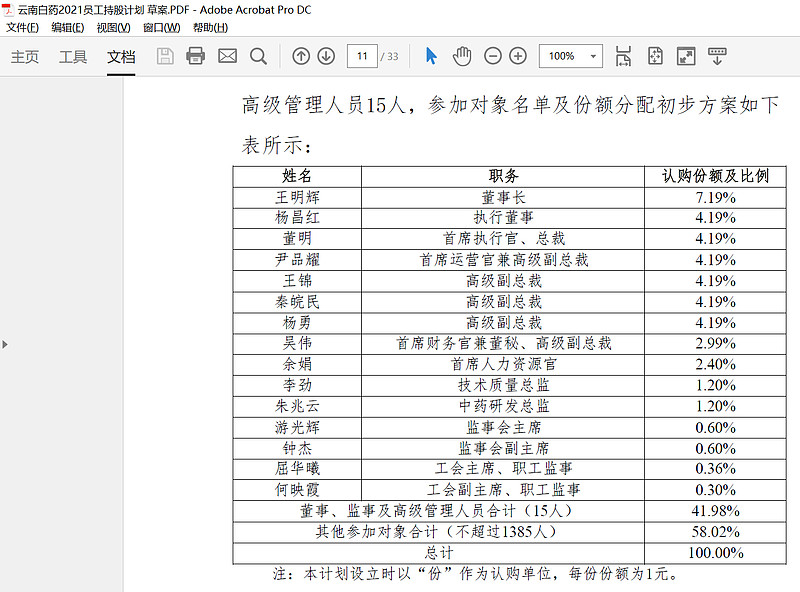Click the 2.40% share value
Image resolution: width=800 pixels, height=592 pixels.
[715, 364]
